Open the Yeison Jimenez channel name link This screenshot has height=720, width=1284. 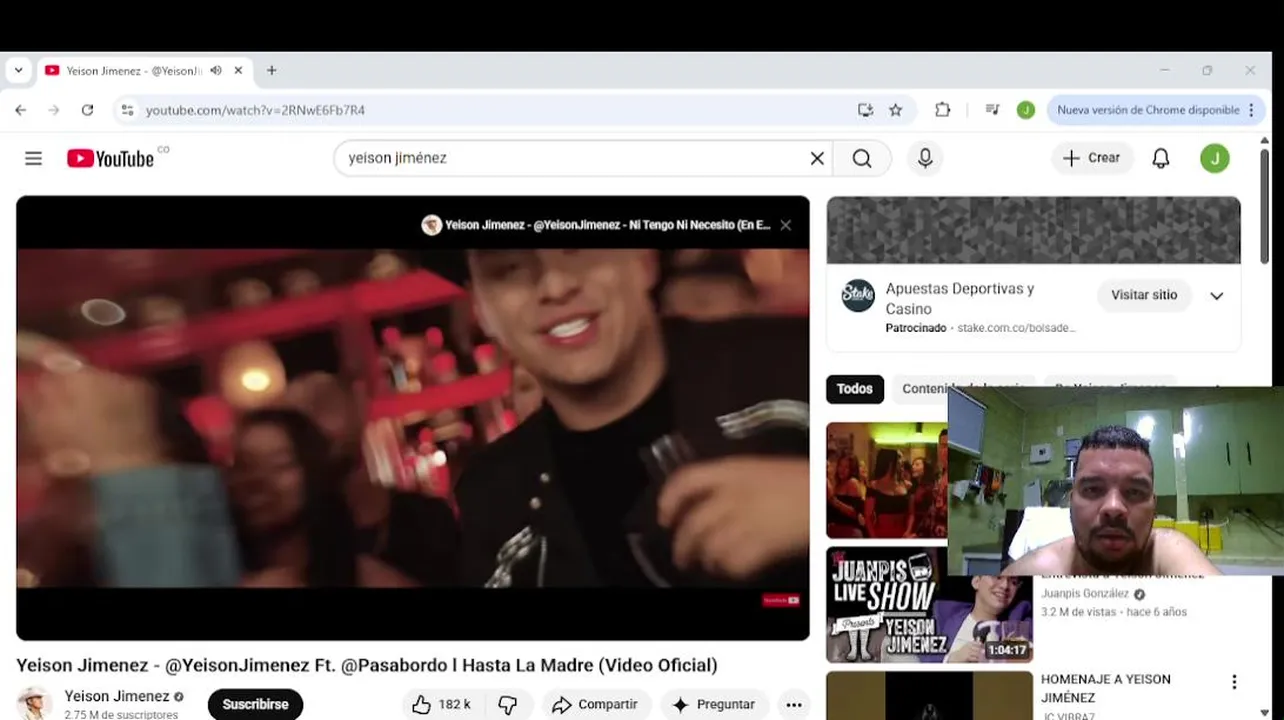click(x=117, y=696)
